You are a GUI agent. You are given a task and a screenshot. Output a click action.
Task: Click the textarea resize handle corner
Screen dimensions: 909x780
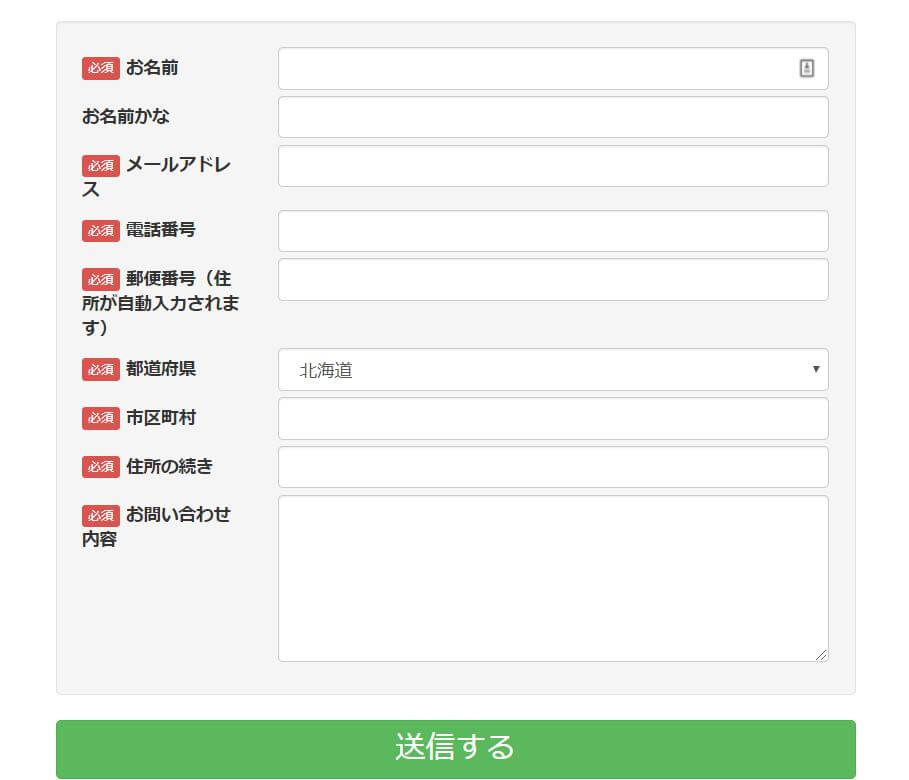pos(821,655)
